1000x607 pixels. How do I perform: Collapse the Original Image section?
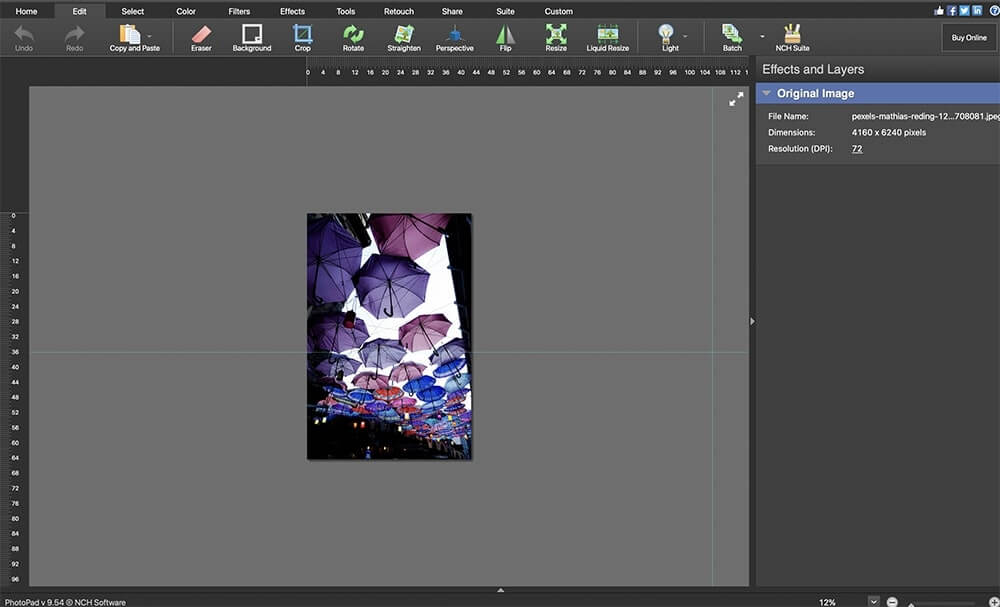click(766, 92)
